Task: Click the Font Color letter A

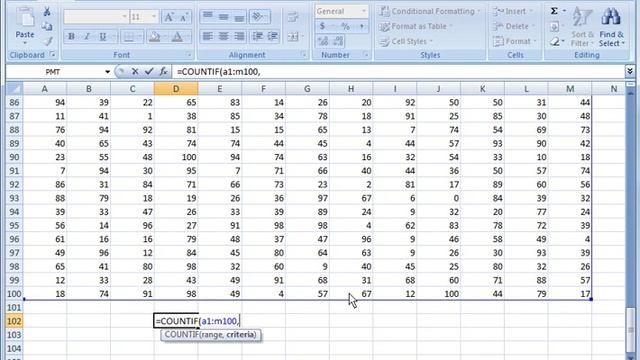Action: pyautogui.click(x=177, y=37)
